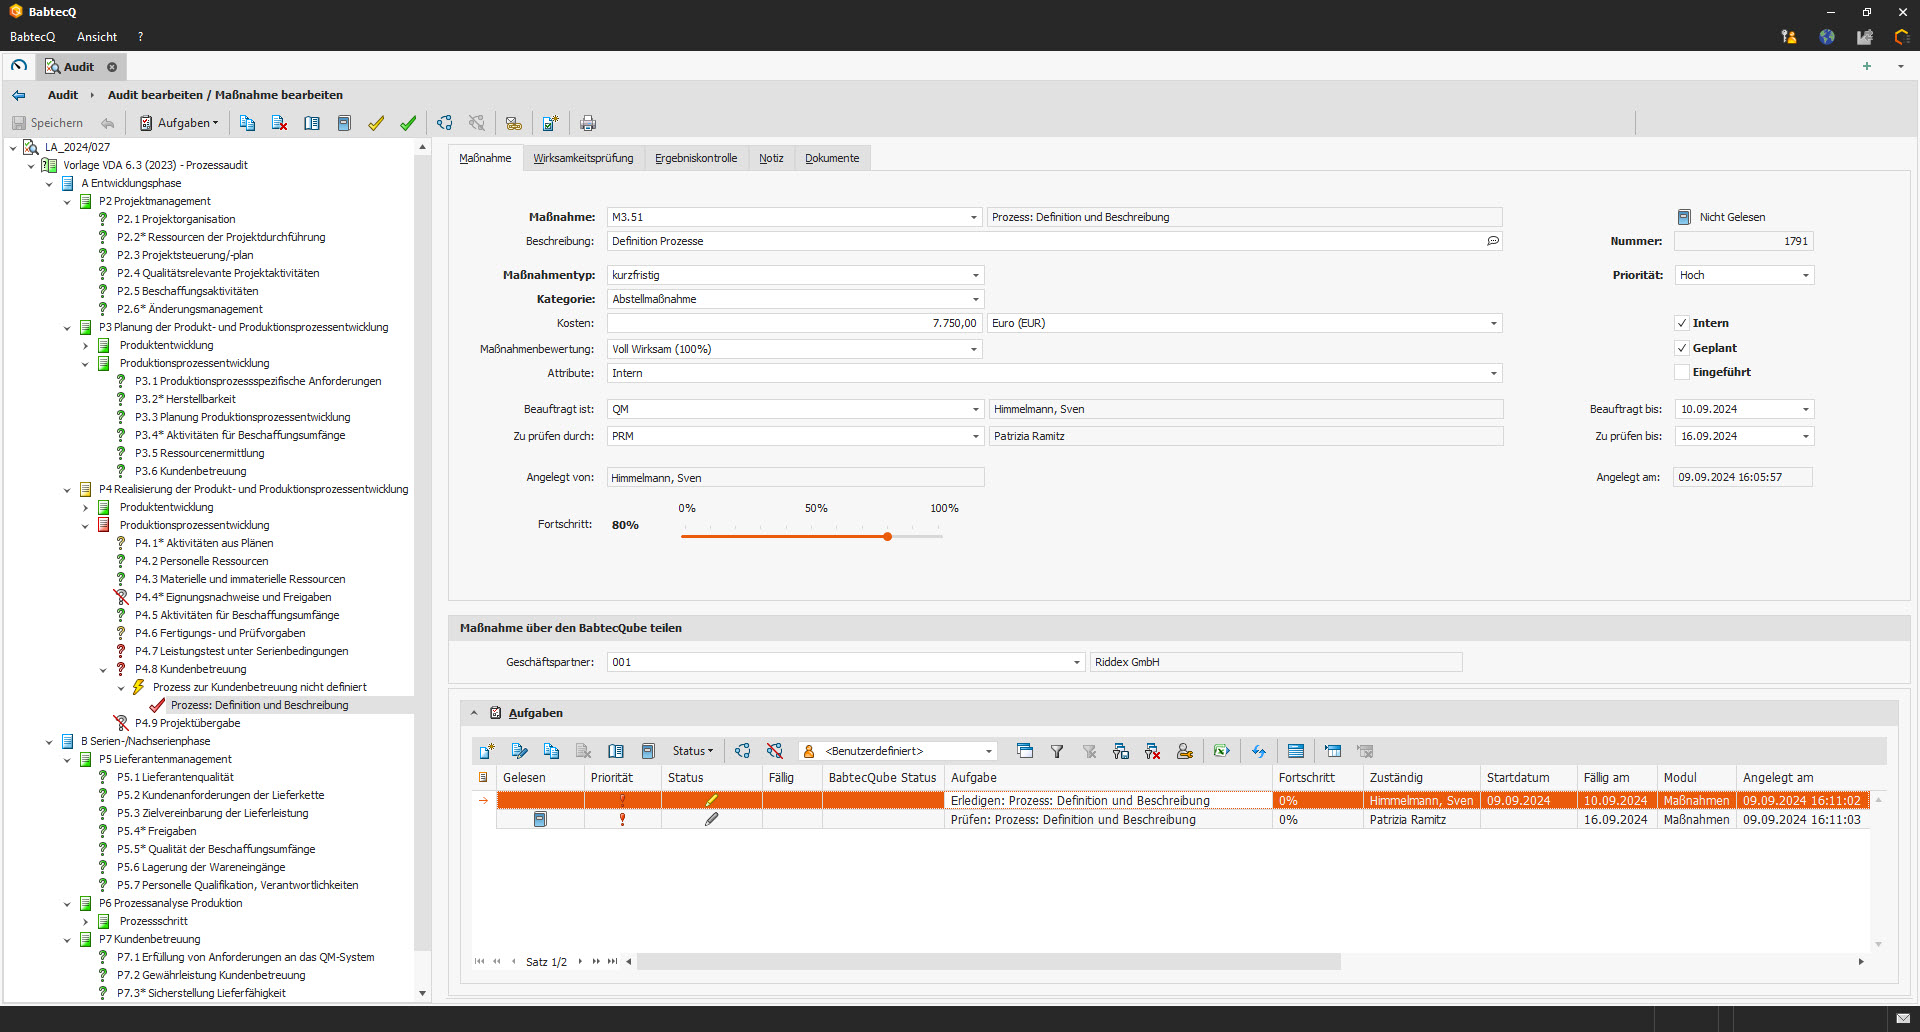Go to the next record arrow in the navigator

click(580, 961)
